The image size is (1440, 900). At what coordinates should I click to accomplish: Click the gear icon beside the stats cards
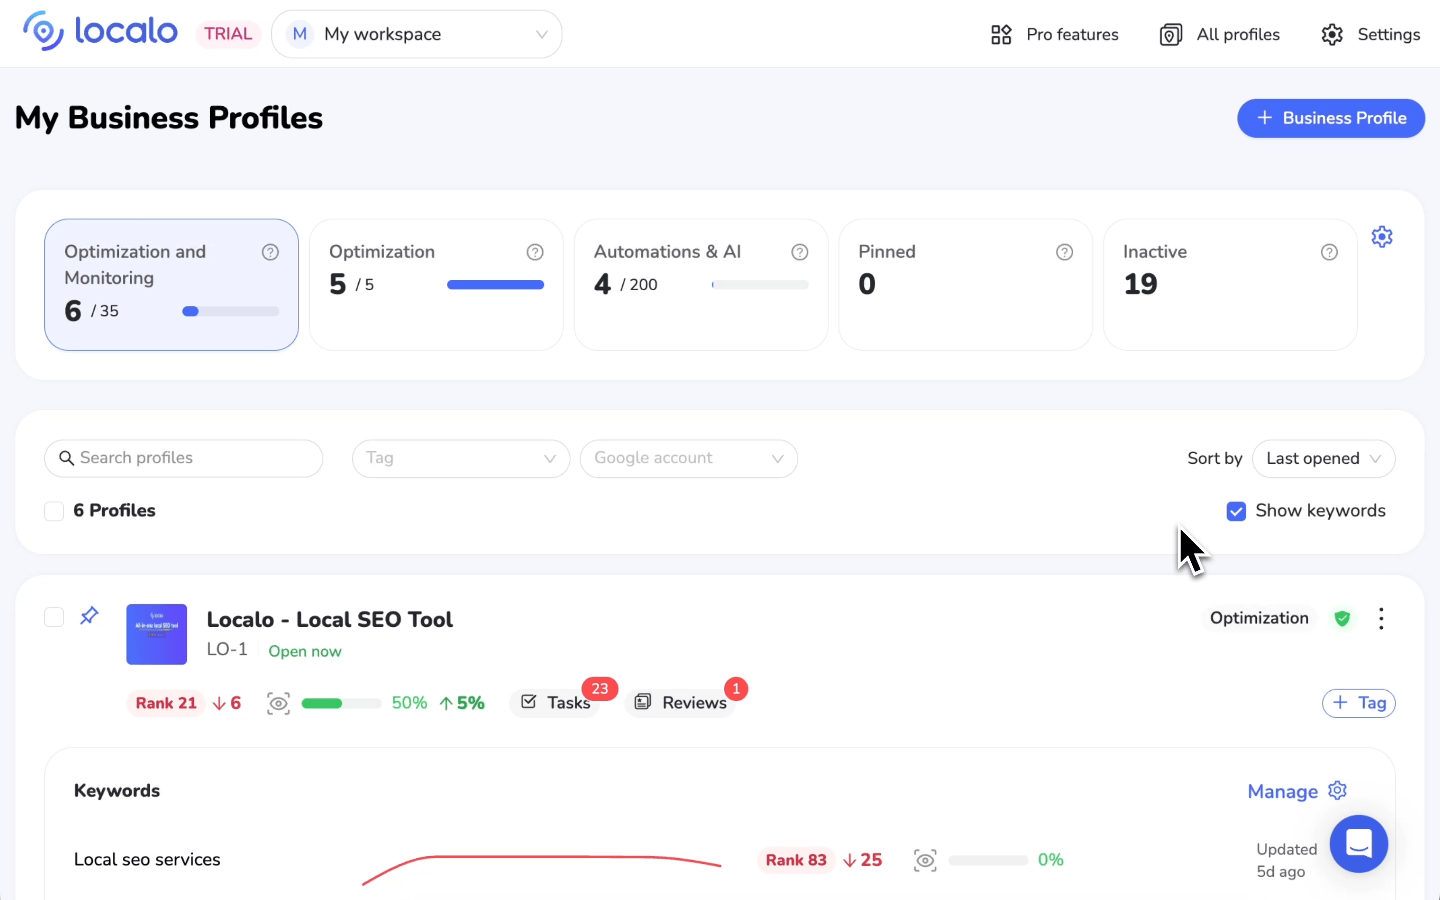click(x=1382, y=237)
